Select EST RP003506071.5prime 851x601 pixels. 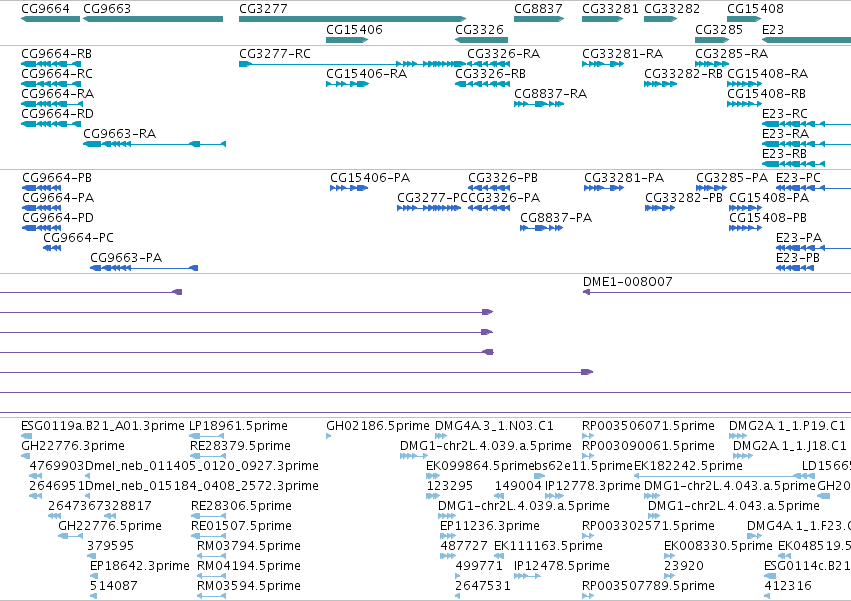(648, 426)
